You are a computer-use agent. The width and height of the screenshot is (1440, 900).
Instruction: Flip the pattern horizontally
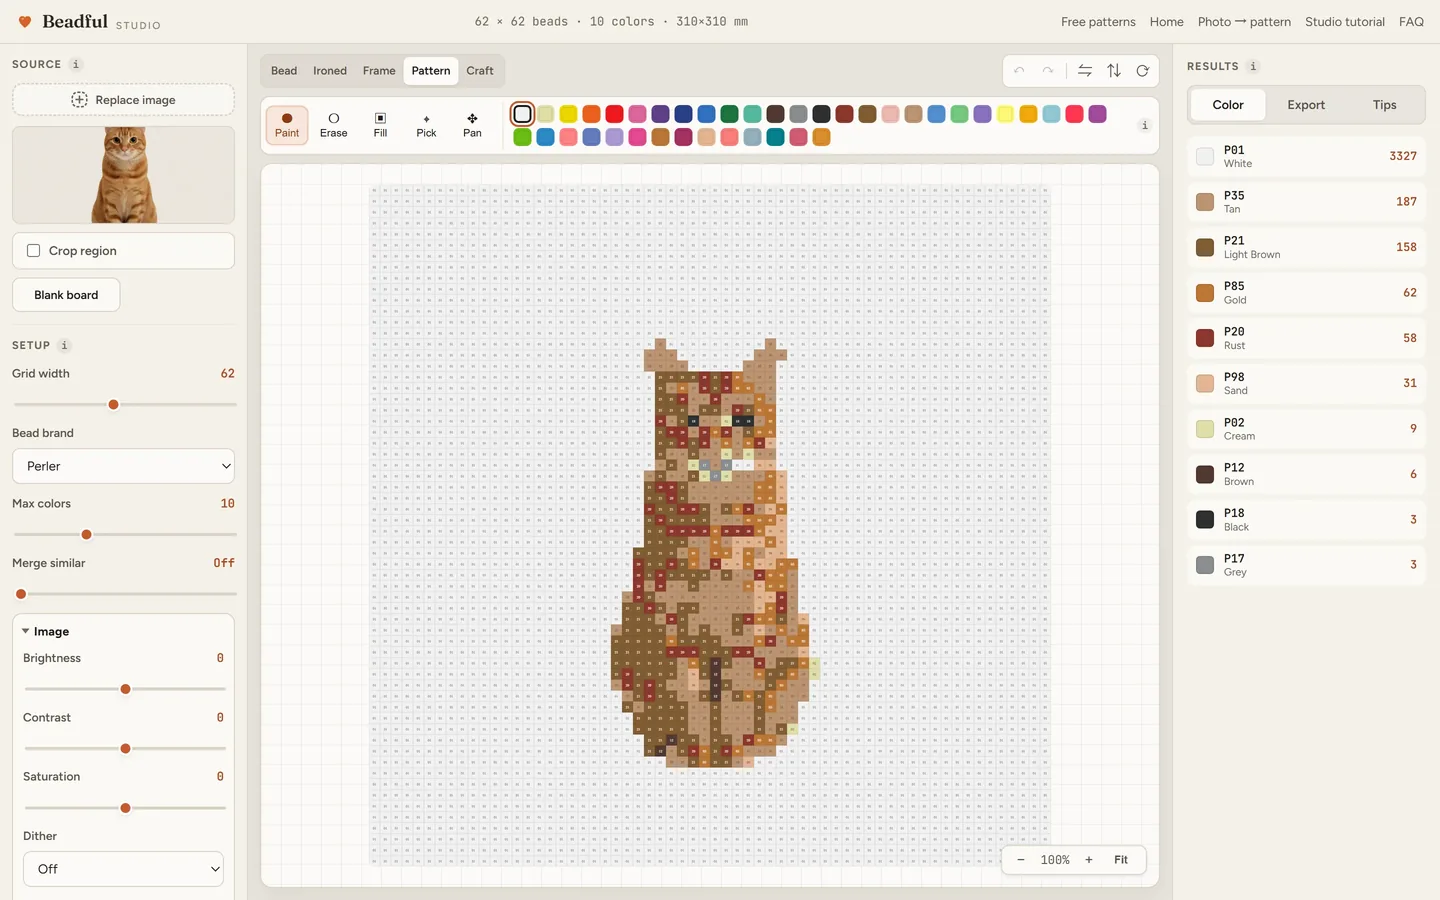[x=1085, y=71]
